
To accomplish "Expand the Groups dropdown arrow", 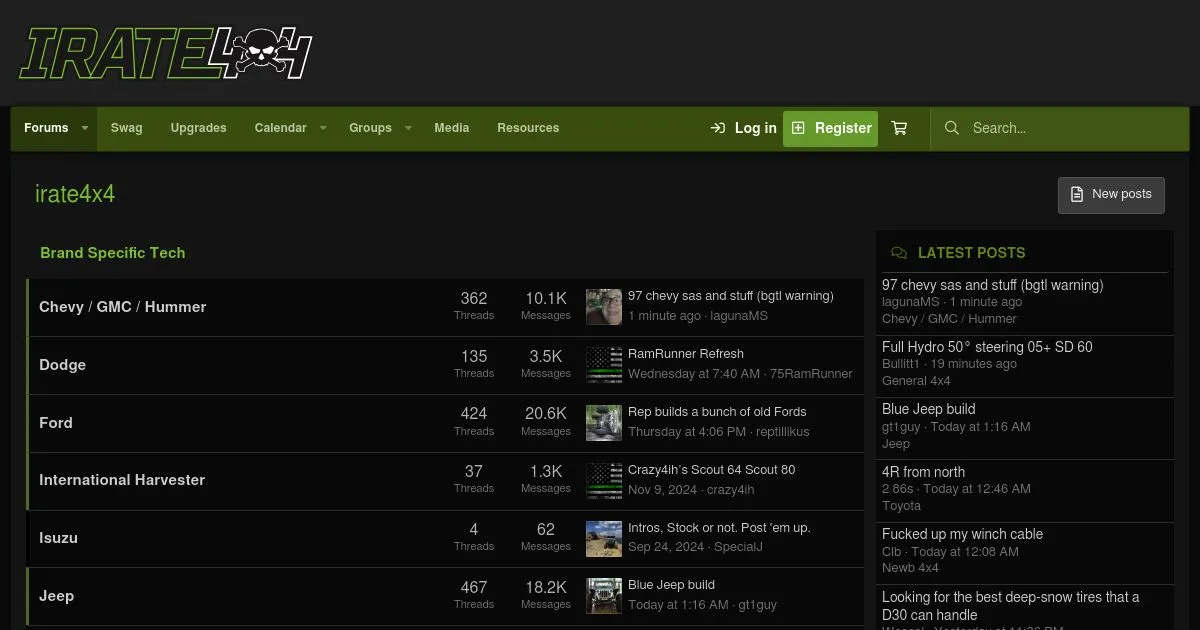I will click(408, 128).
